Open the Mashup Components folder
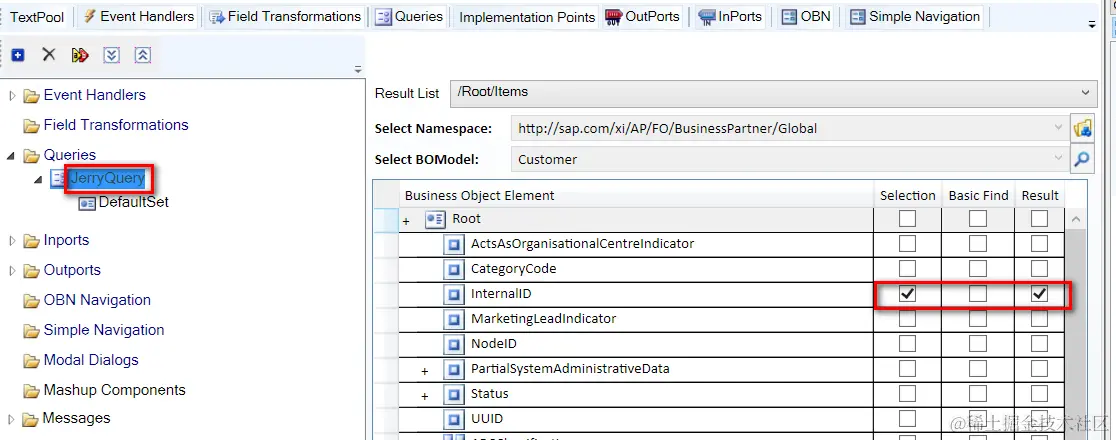The width and height of the screenshot is (1116, 440). tap(114, 390)
